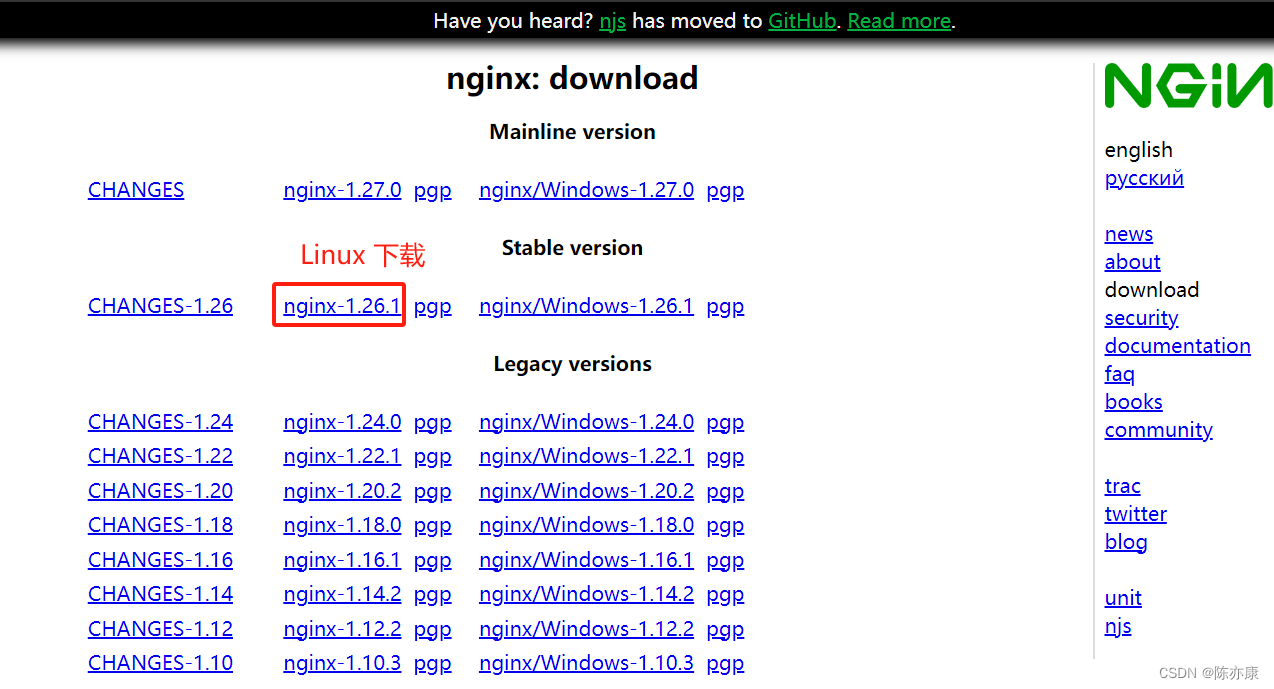Download nginx-1.12.2 source
The width and height of the screenshot is (1274, 689).
[342, 629]
